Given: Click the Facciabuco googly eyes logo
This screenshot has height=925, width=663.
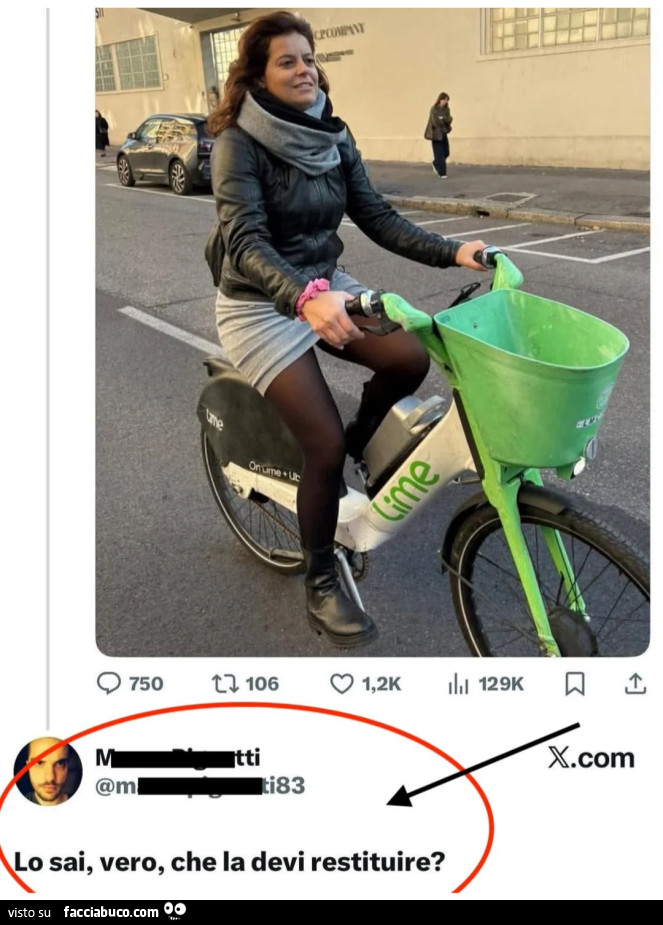Looking at the screenshot, I should (175, 910).
